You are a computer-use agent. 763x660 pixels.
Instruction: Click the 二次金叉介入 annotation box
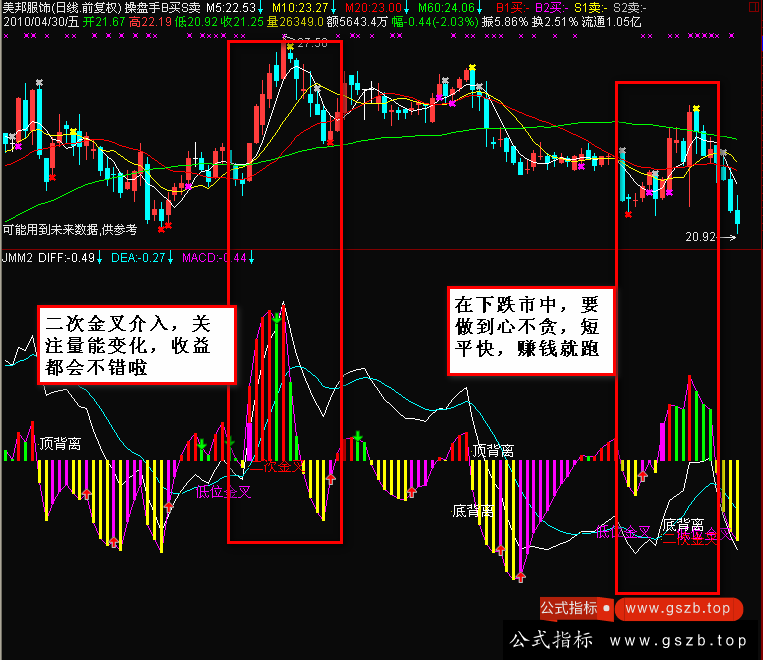[137, 342]
